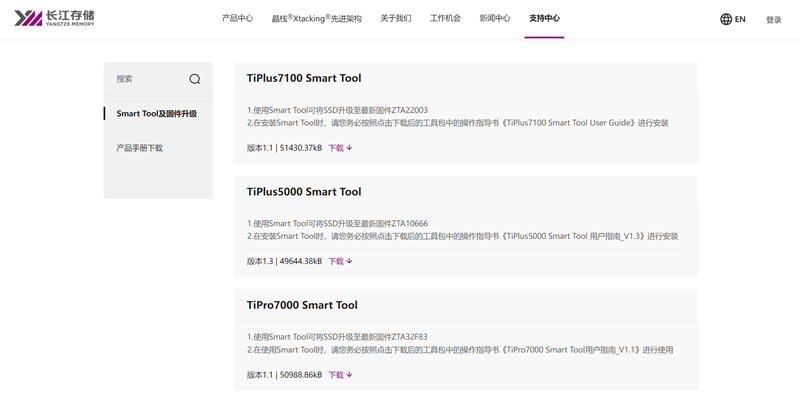Click 下载 link for TiPro7000 version 1.1
Image resolution: width=800 pixels, height=398 pixels.
[336, 375]
